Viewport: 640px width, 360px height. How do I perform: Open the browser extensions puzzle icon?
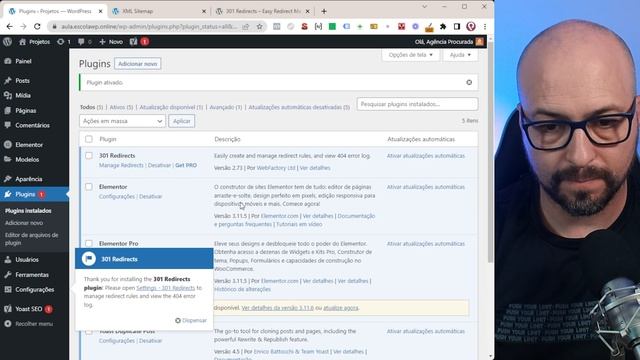point(443,27)
